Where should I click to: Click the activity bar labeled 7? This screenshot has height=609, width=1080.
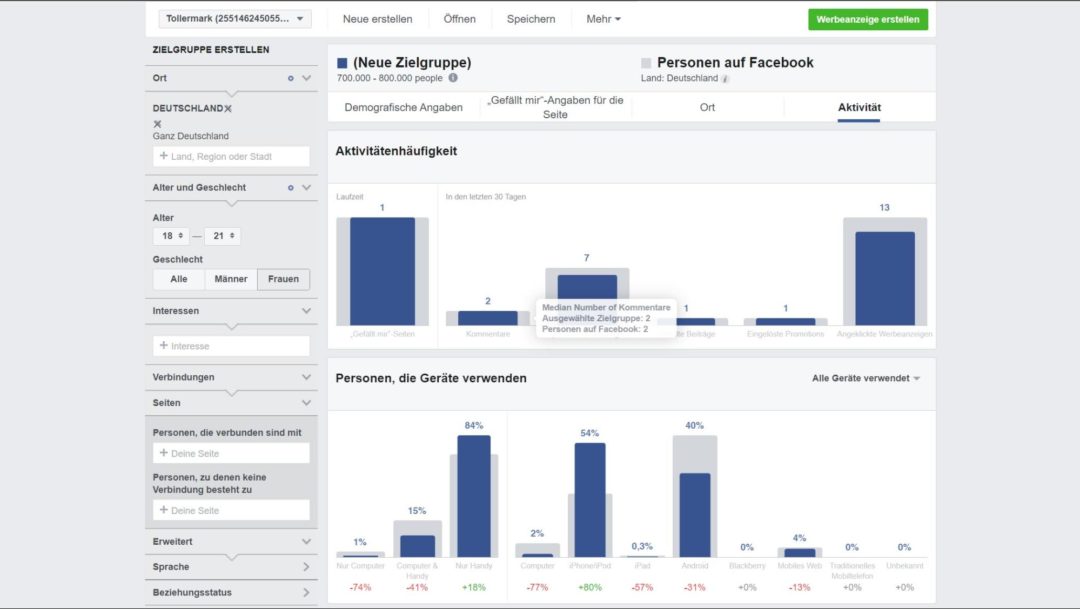click(587, 286)
